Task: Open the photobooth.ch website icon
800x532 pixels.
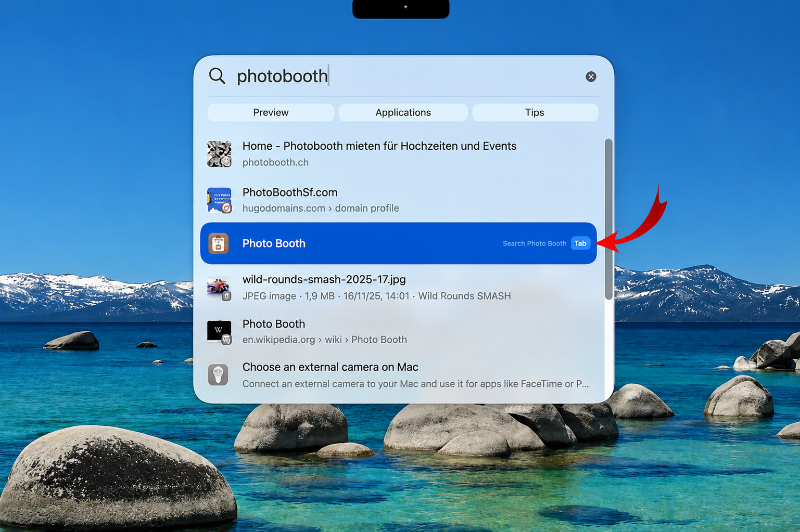Action: pyautogui.click(x=219, y=154)
